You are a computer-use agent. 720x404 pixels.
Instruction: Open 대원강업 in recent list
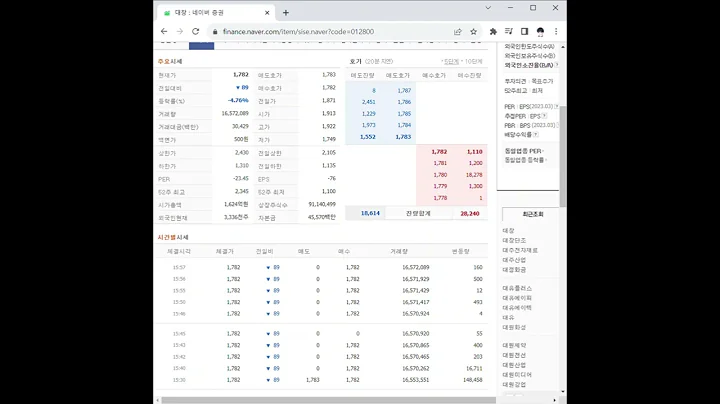point(514,385)
